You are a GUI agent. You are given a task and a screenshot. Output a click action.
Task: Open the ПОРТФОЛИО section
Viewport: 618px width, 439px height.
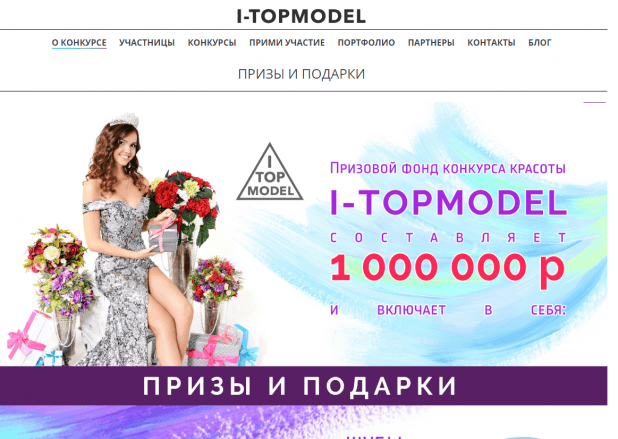(x=366, y=43)
